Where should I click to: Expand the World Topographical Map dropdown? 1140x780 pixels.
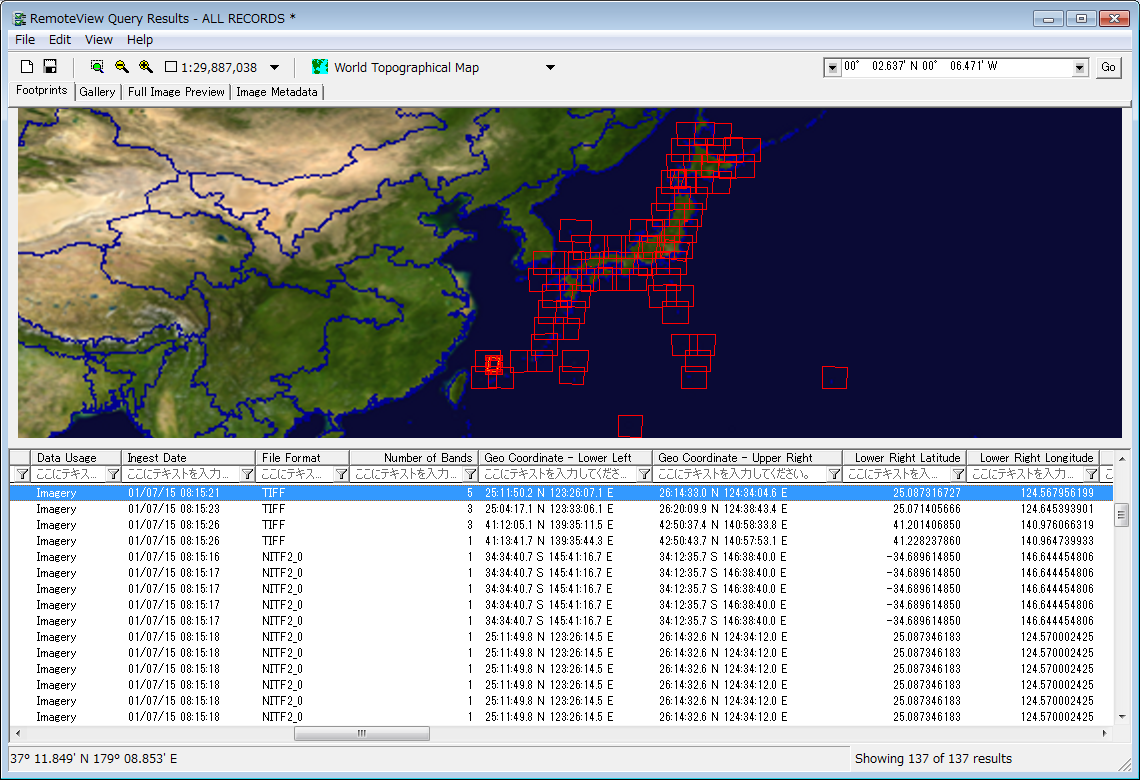point(550,68)
